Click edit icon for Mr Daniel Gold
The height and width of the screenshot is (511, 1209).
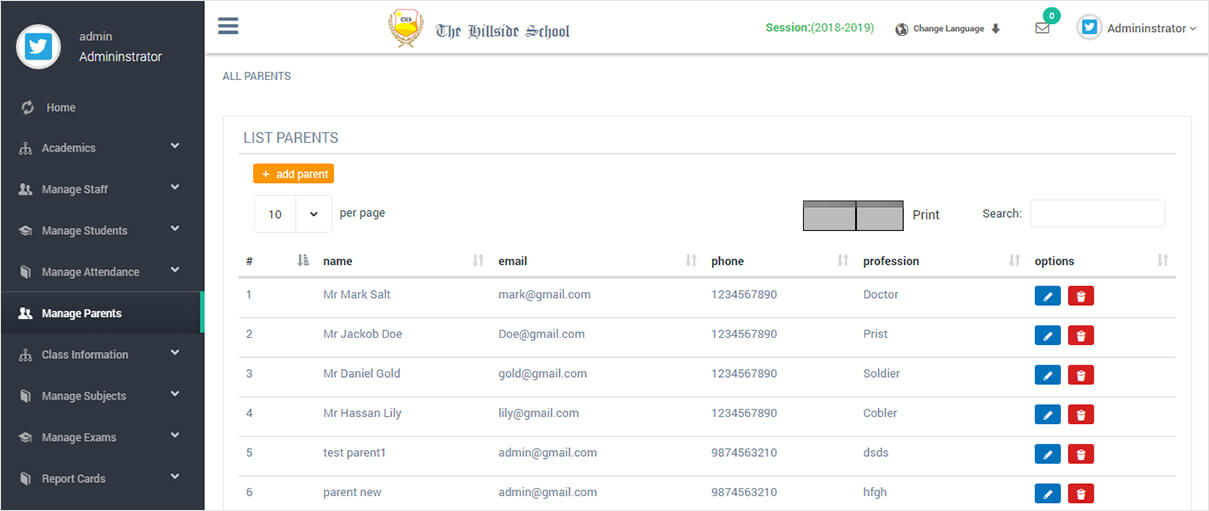click(1047, 375)
